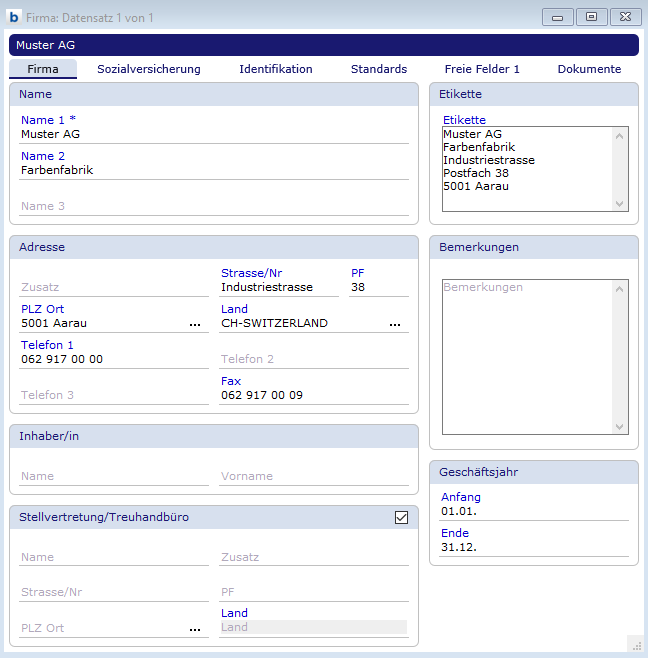The image size is (648, 658).
Task: Toggle the Stellvertretung/Treuhandbüro checkbox
Action: (x=402, y=517)
